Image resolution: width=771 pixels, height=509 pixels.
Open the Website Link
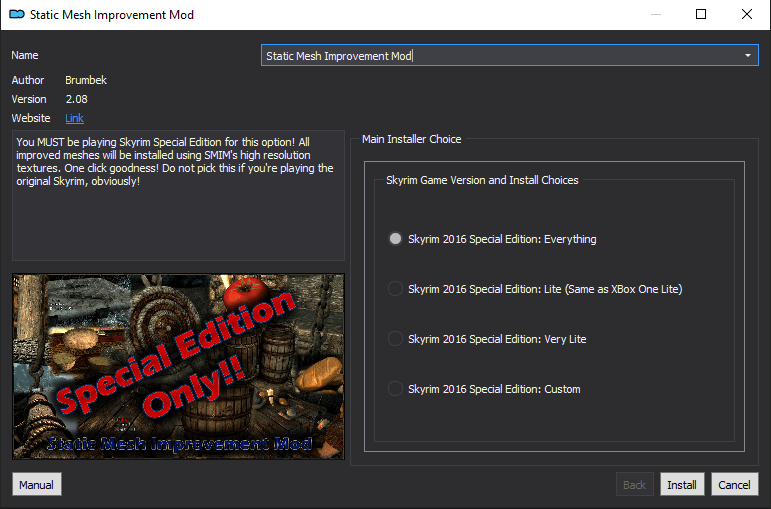pyautogui.click(x=74, y=118)
